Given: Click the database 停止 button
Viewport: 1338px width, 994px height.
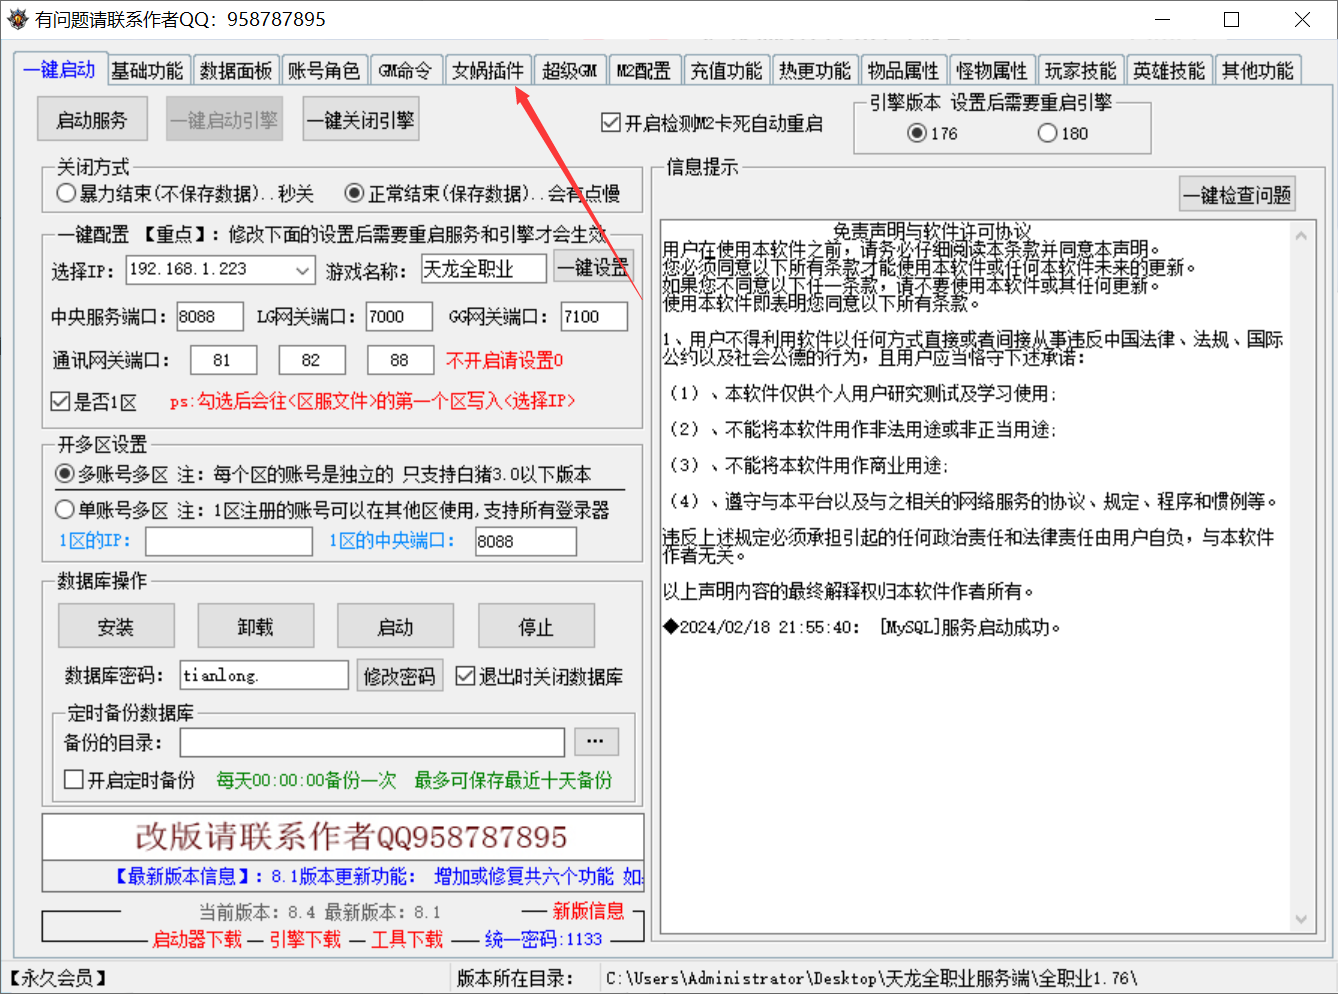Looking at the screenshot, I should (x=536, y=626).
